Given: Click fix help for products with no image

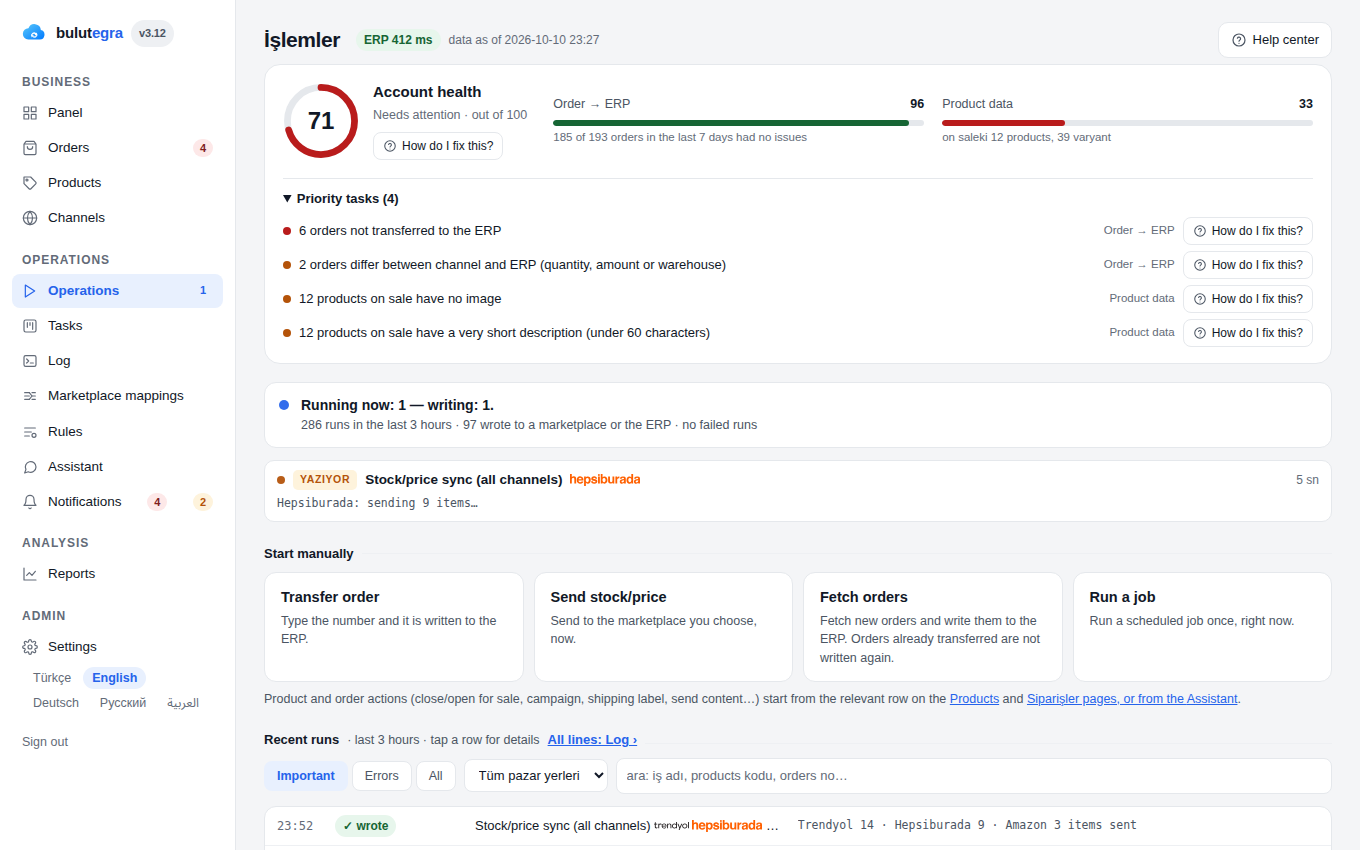Looking at the screenshot, I should click(1248, 299).
